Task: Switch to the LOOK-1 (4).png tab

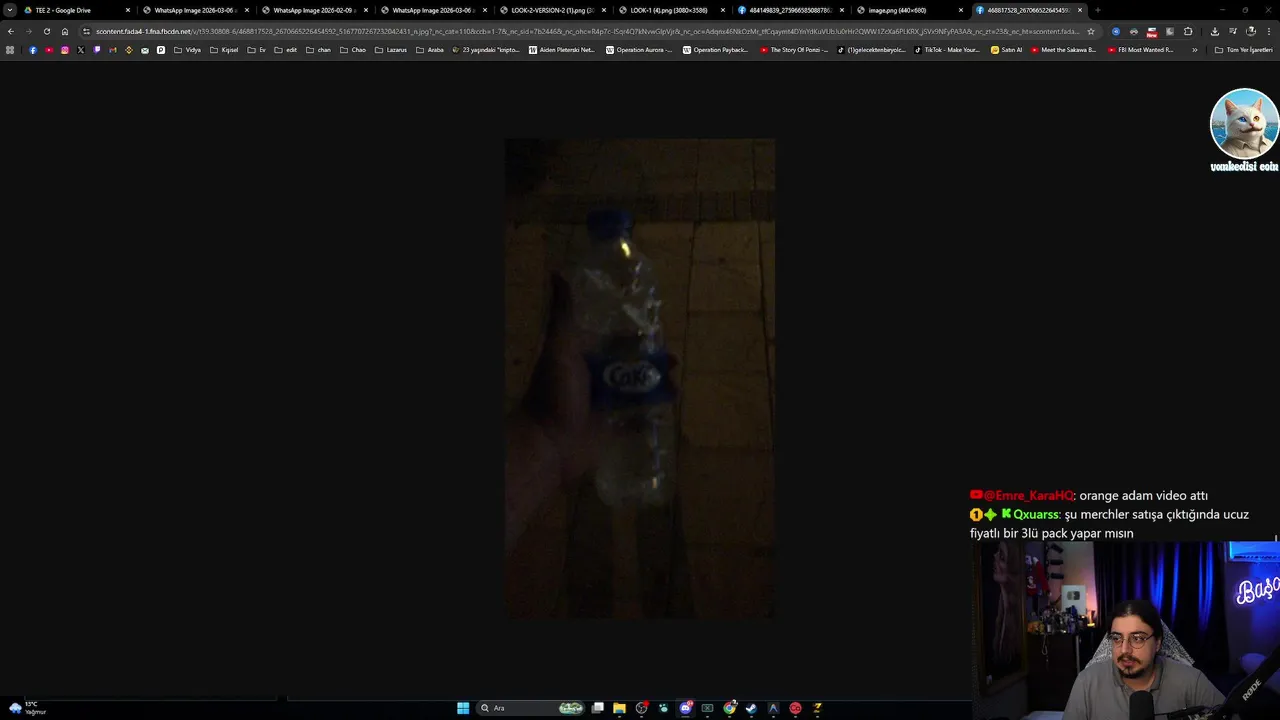Action: [x=670, y=10]
